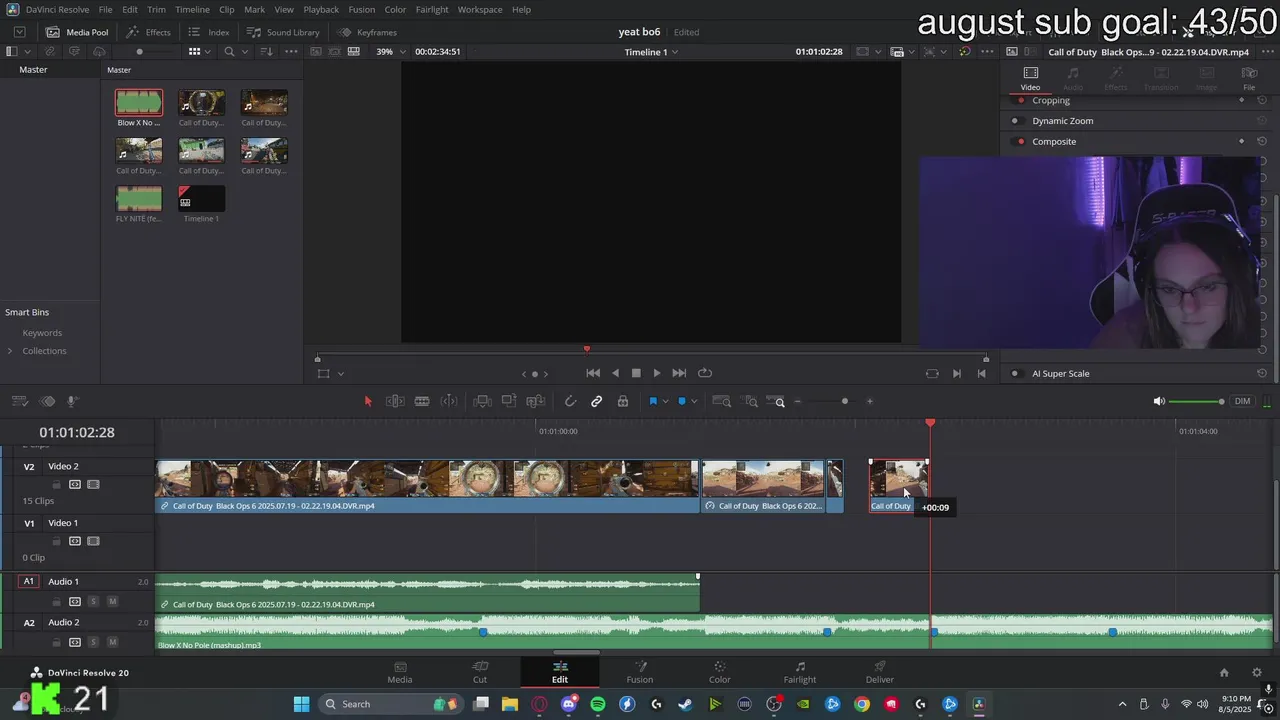1280x720 pixels.
Task: Open the Index panel
Action: [209, 32]
